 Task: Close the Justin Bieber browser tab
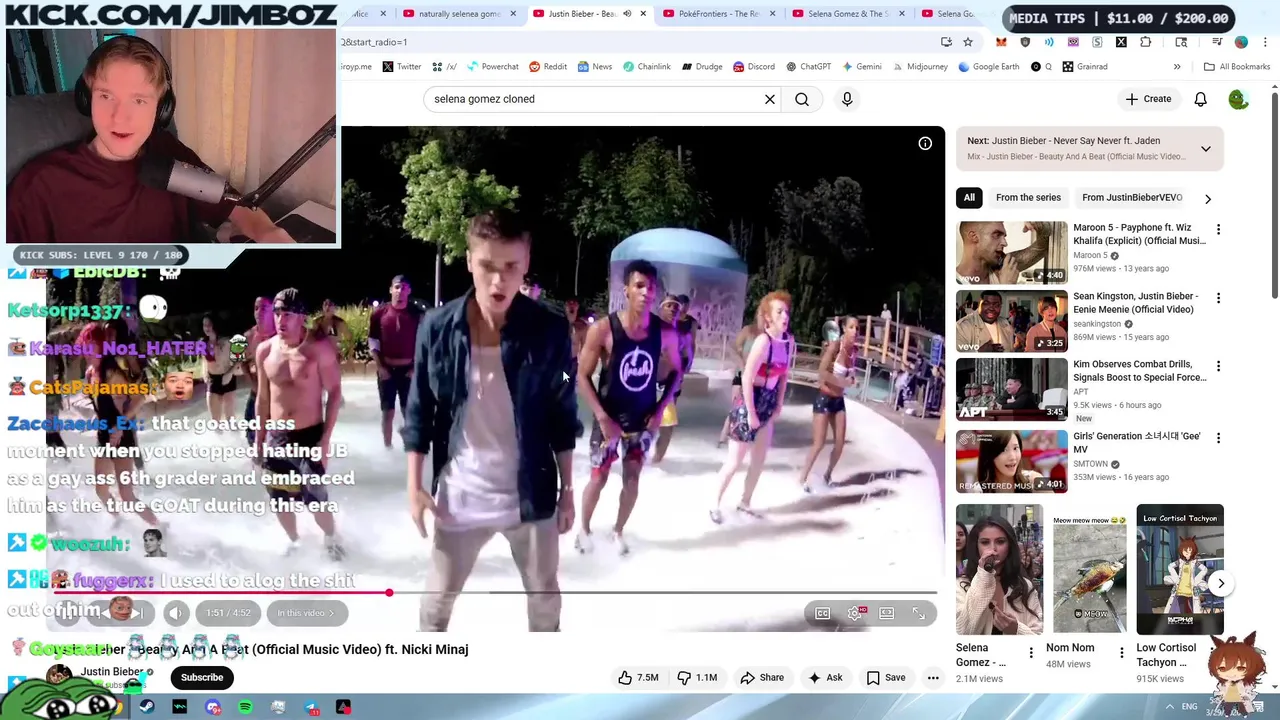(643, 14)
